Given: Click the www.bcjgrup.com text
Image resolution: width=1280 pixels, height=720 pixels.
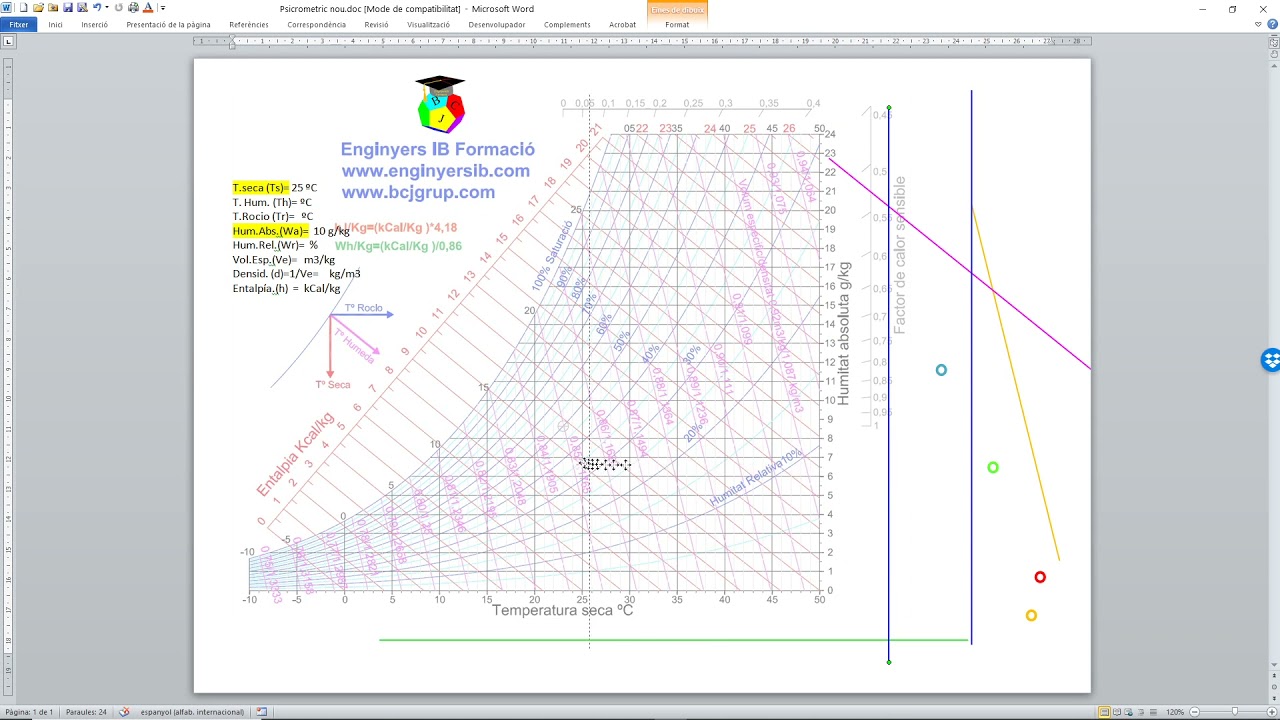Looking at the screenshot, I should tap(418, 192).
